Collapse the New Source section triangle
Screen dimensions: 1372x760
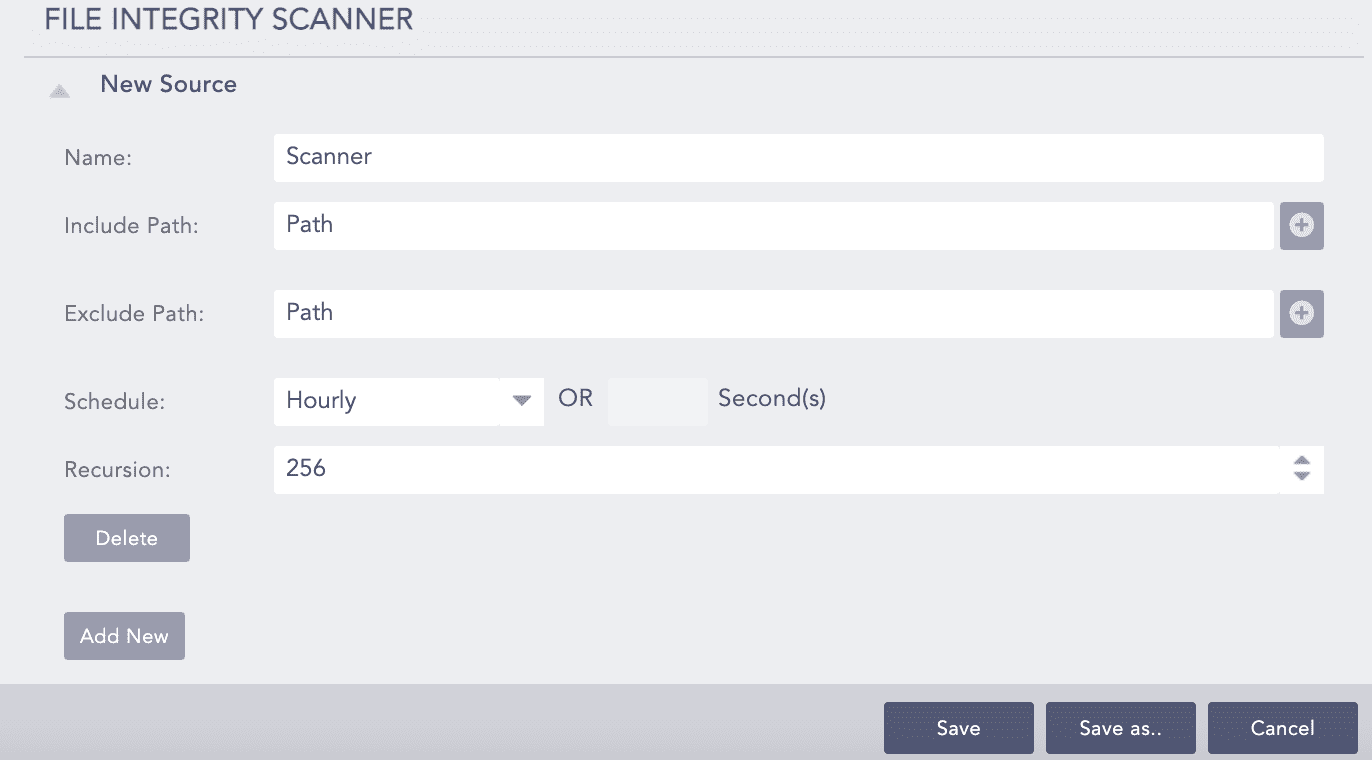tap(60, 91)
